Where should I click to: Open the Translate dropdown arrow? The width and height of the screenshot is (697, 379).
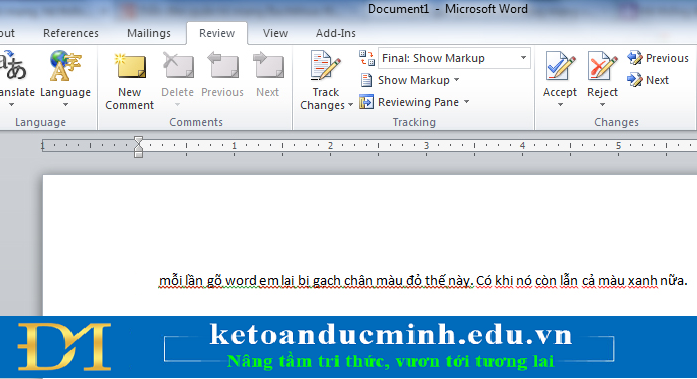click(12, 104)
